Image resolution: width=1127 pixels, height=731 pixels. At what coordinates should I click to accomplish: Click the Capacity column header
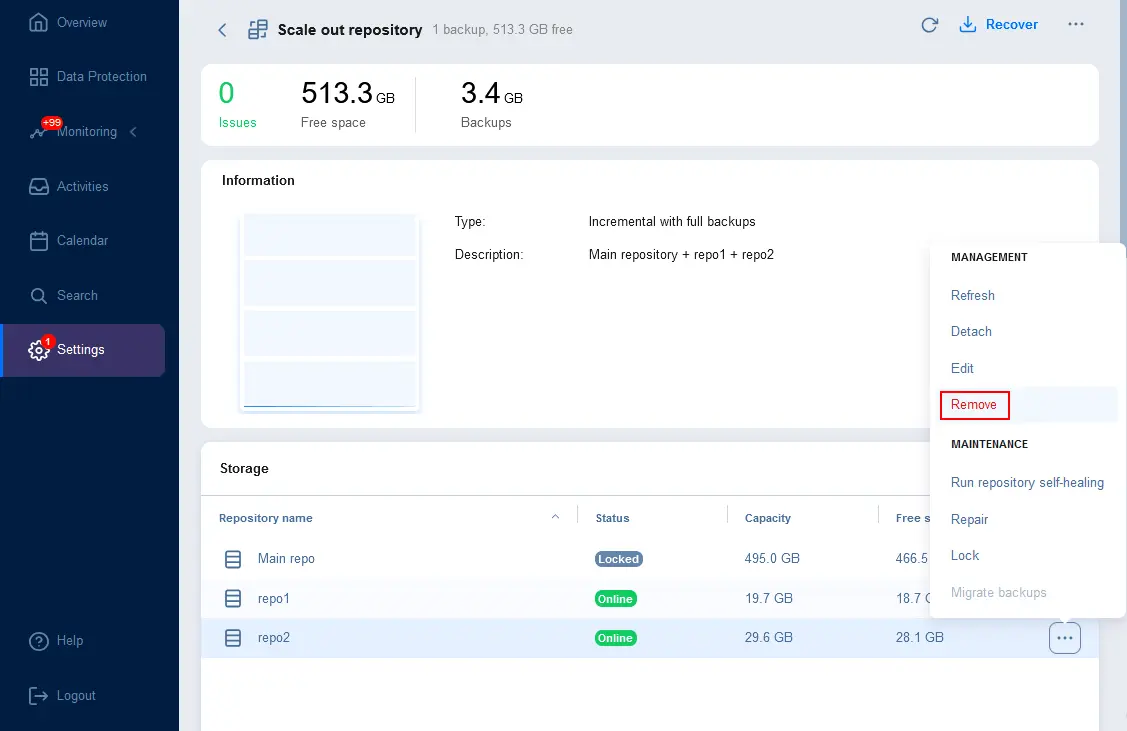coord(768,518)
